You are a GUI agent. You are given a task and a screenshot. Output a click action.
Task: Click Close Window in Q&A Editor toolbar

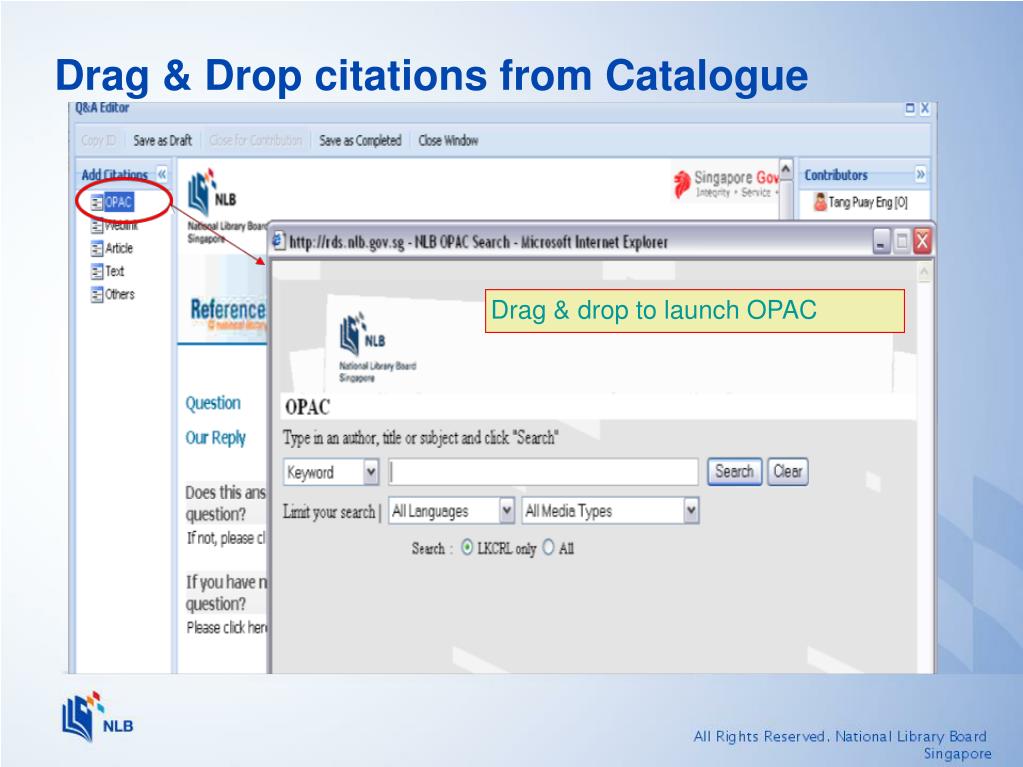coord(448,140)
